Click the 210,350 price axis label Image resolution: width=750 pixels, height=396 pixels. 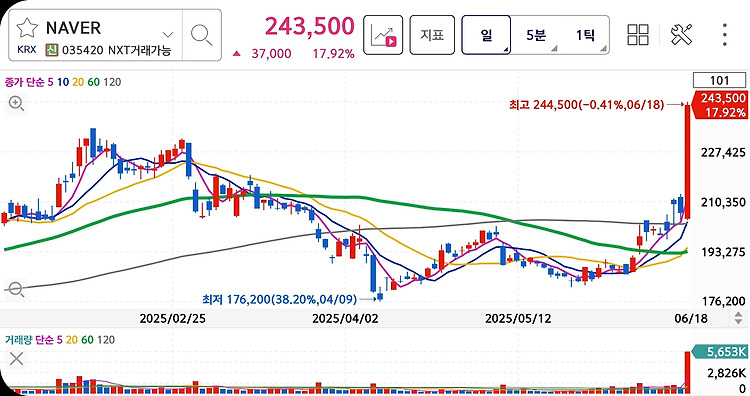[723, 202]
